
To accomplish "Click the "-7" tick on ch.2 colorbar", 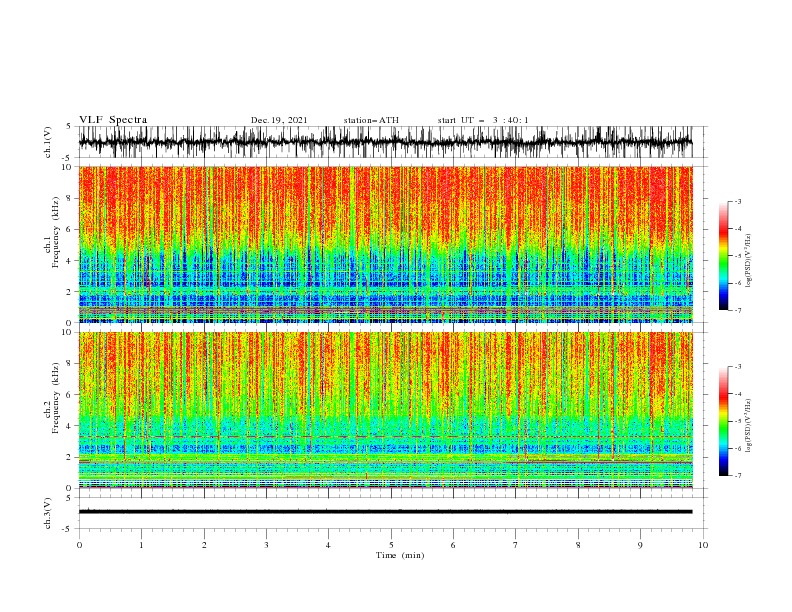I will pos(737,476).
